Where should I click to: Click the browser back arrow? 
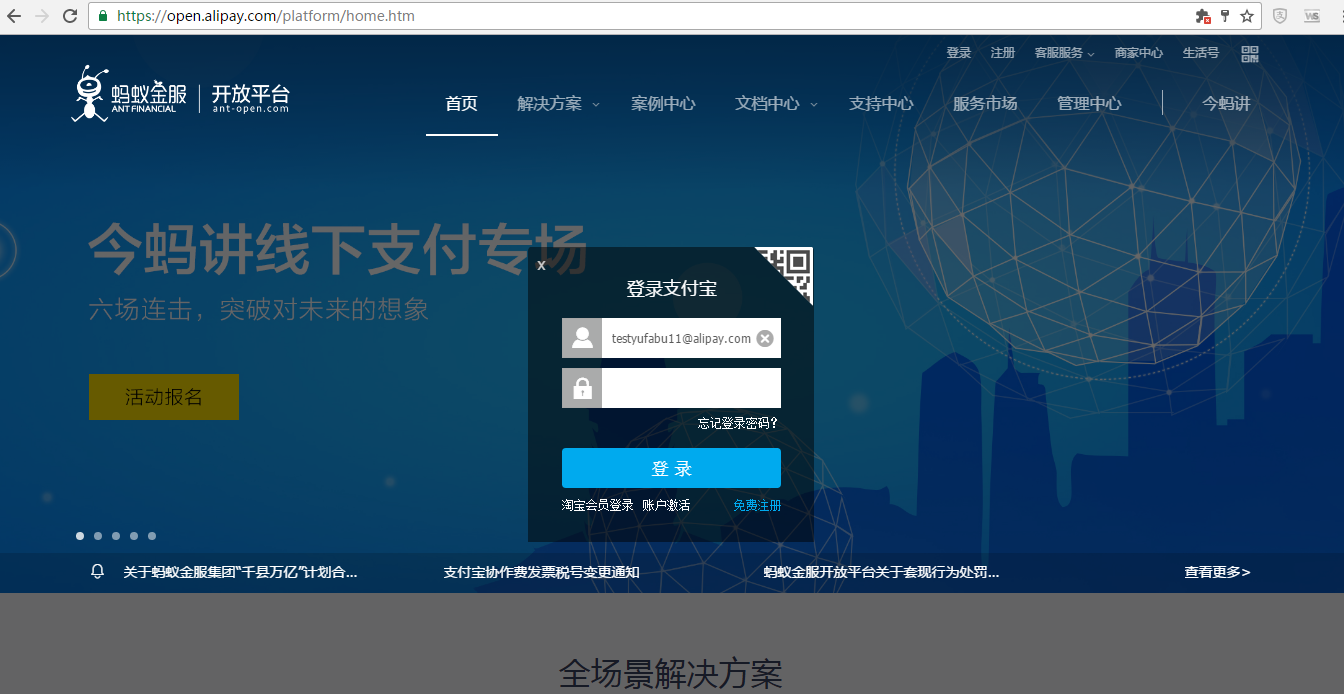pos(14,16)
